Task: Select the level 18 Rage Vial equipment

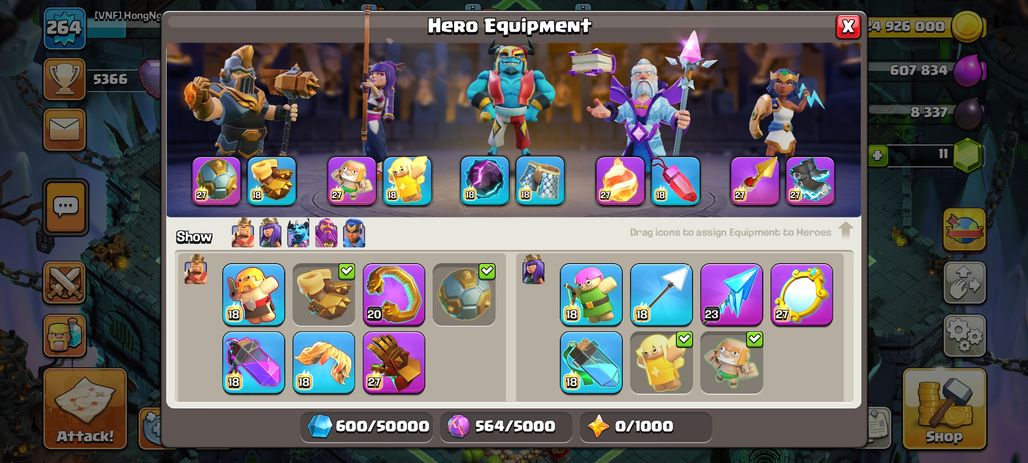Action: click(x=254, y=363)
